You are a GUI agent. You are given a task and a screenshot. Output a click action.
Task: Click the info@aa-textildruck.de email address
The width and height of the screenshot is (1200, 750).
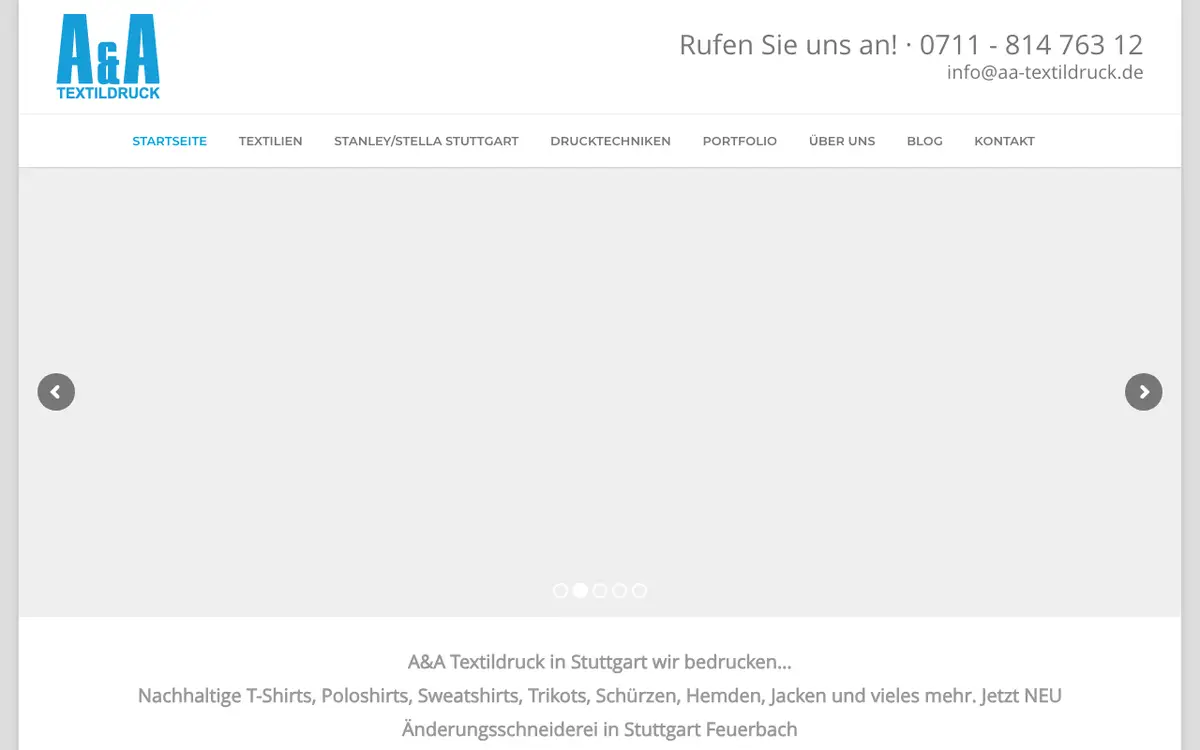(x=1045, y=73)
